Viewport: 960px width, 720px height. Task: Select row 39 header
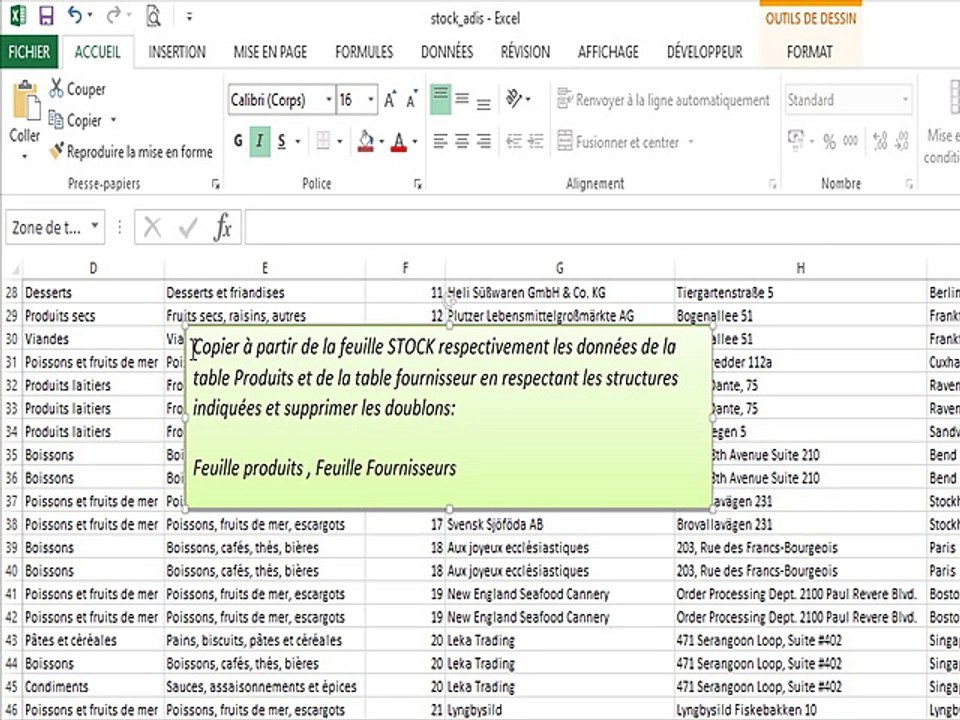tap(12, 547)
